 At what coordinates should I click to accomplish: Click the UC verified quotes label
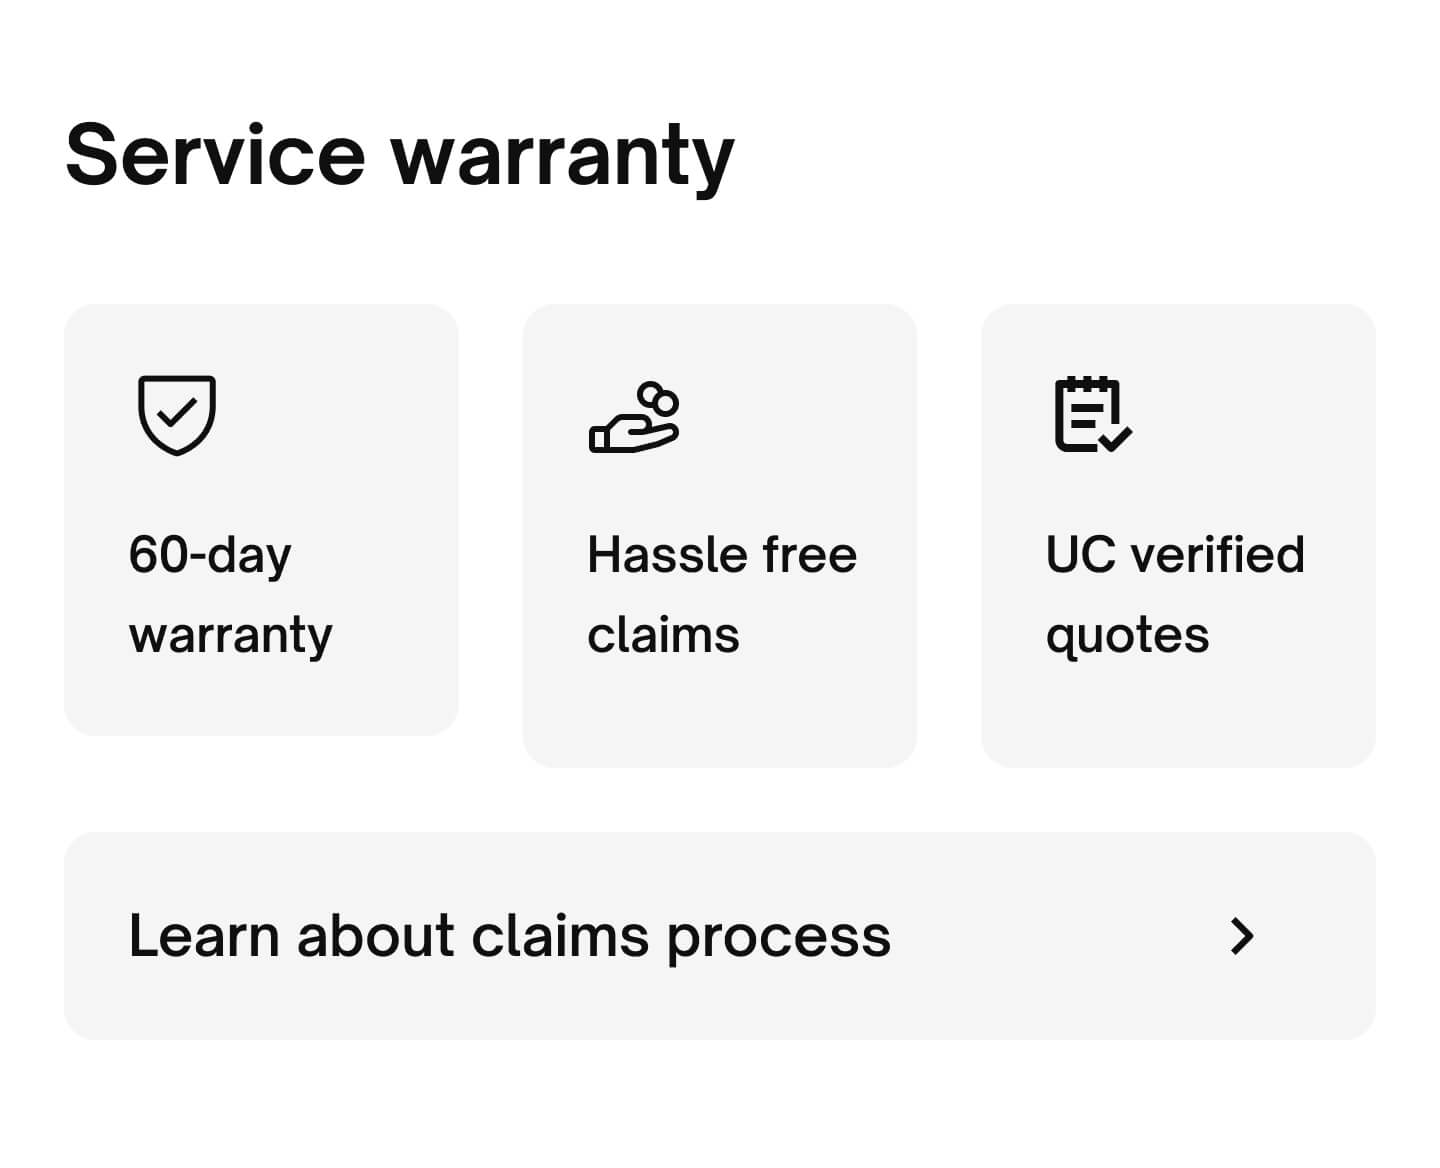(1174, 593)
